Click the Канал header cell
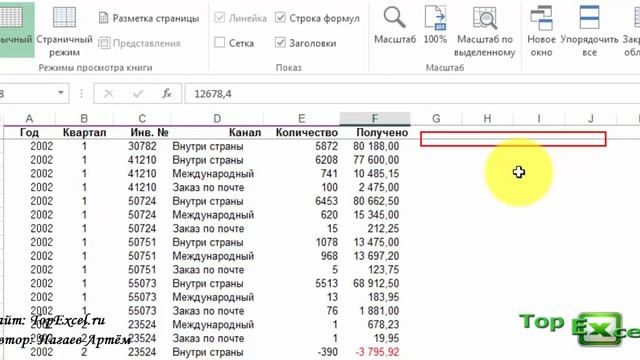Image resolution: width=640 pixels, height=360 pixels. coord(217,133)
